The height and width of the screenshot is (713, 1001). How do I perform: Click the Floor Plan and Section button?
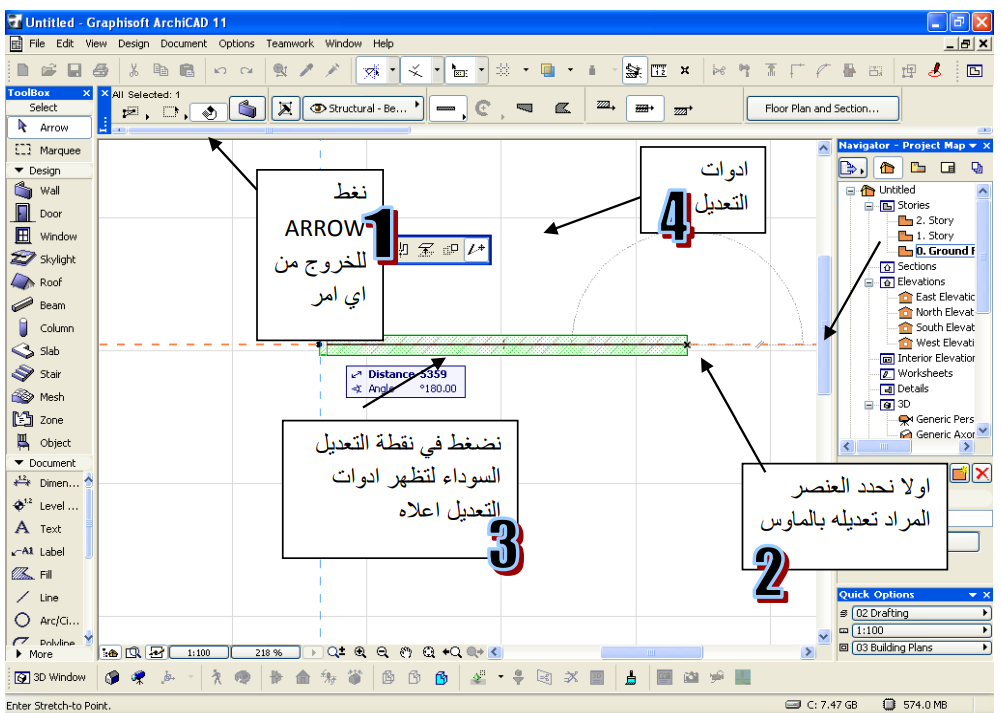(x=821, y=109)
